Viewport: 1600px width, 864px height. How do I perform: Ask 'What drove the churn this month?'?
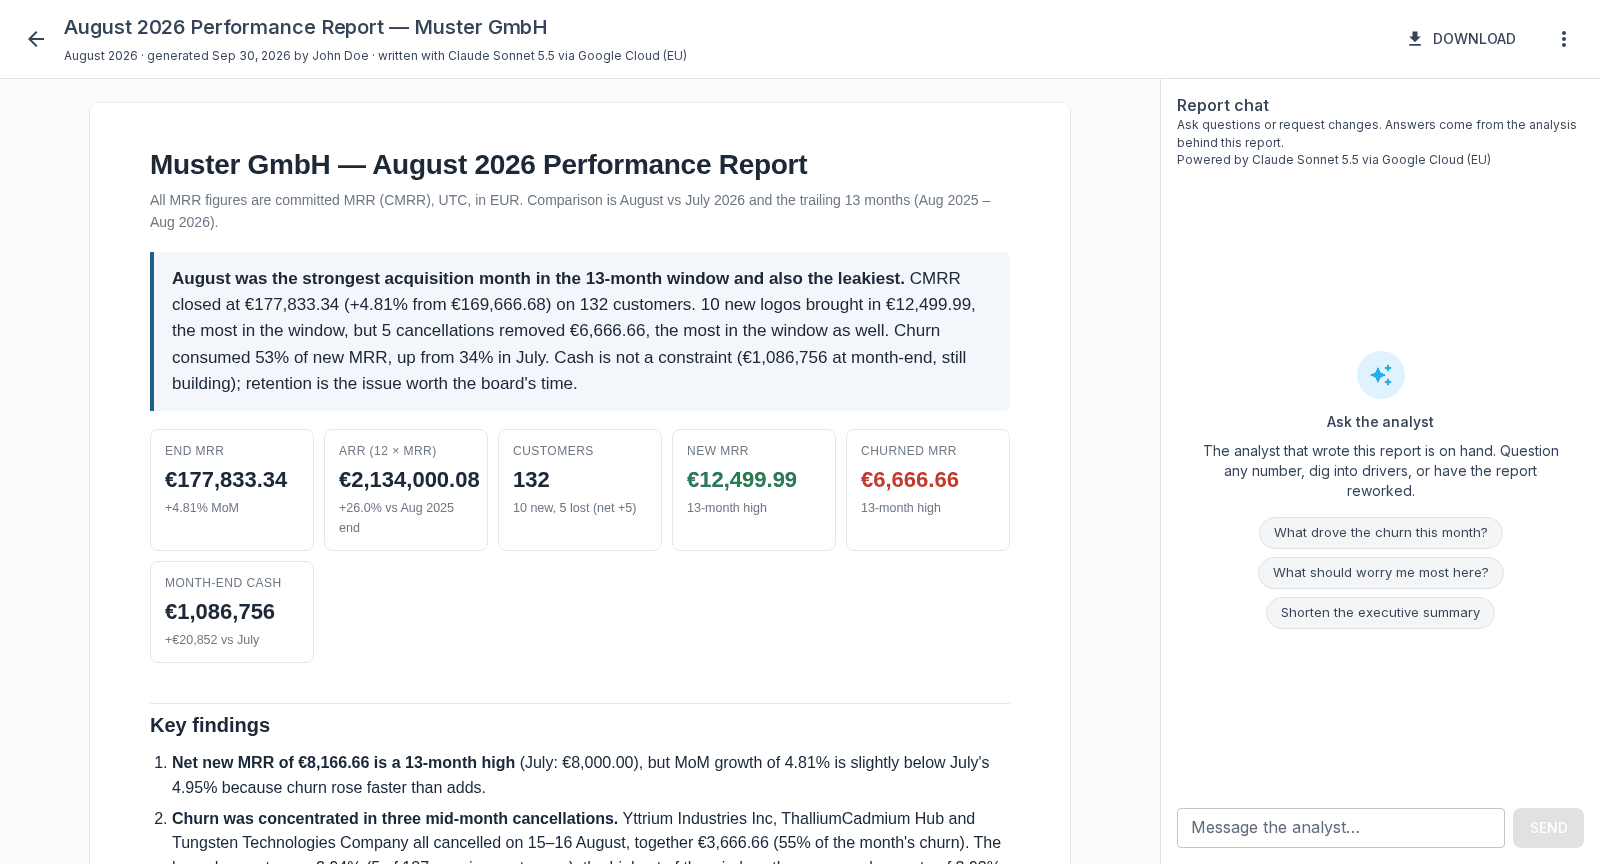[1381, 533]
